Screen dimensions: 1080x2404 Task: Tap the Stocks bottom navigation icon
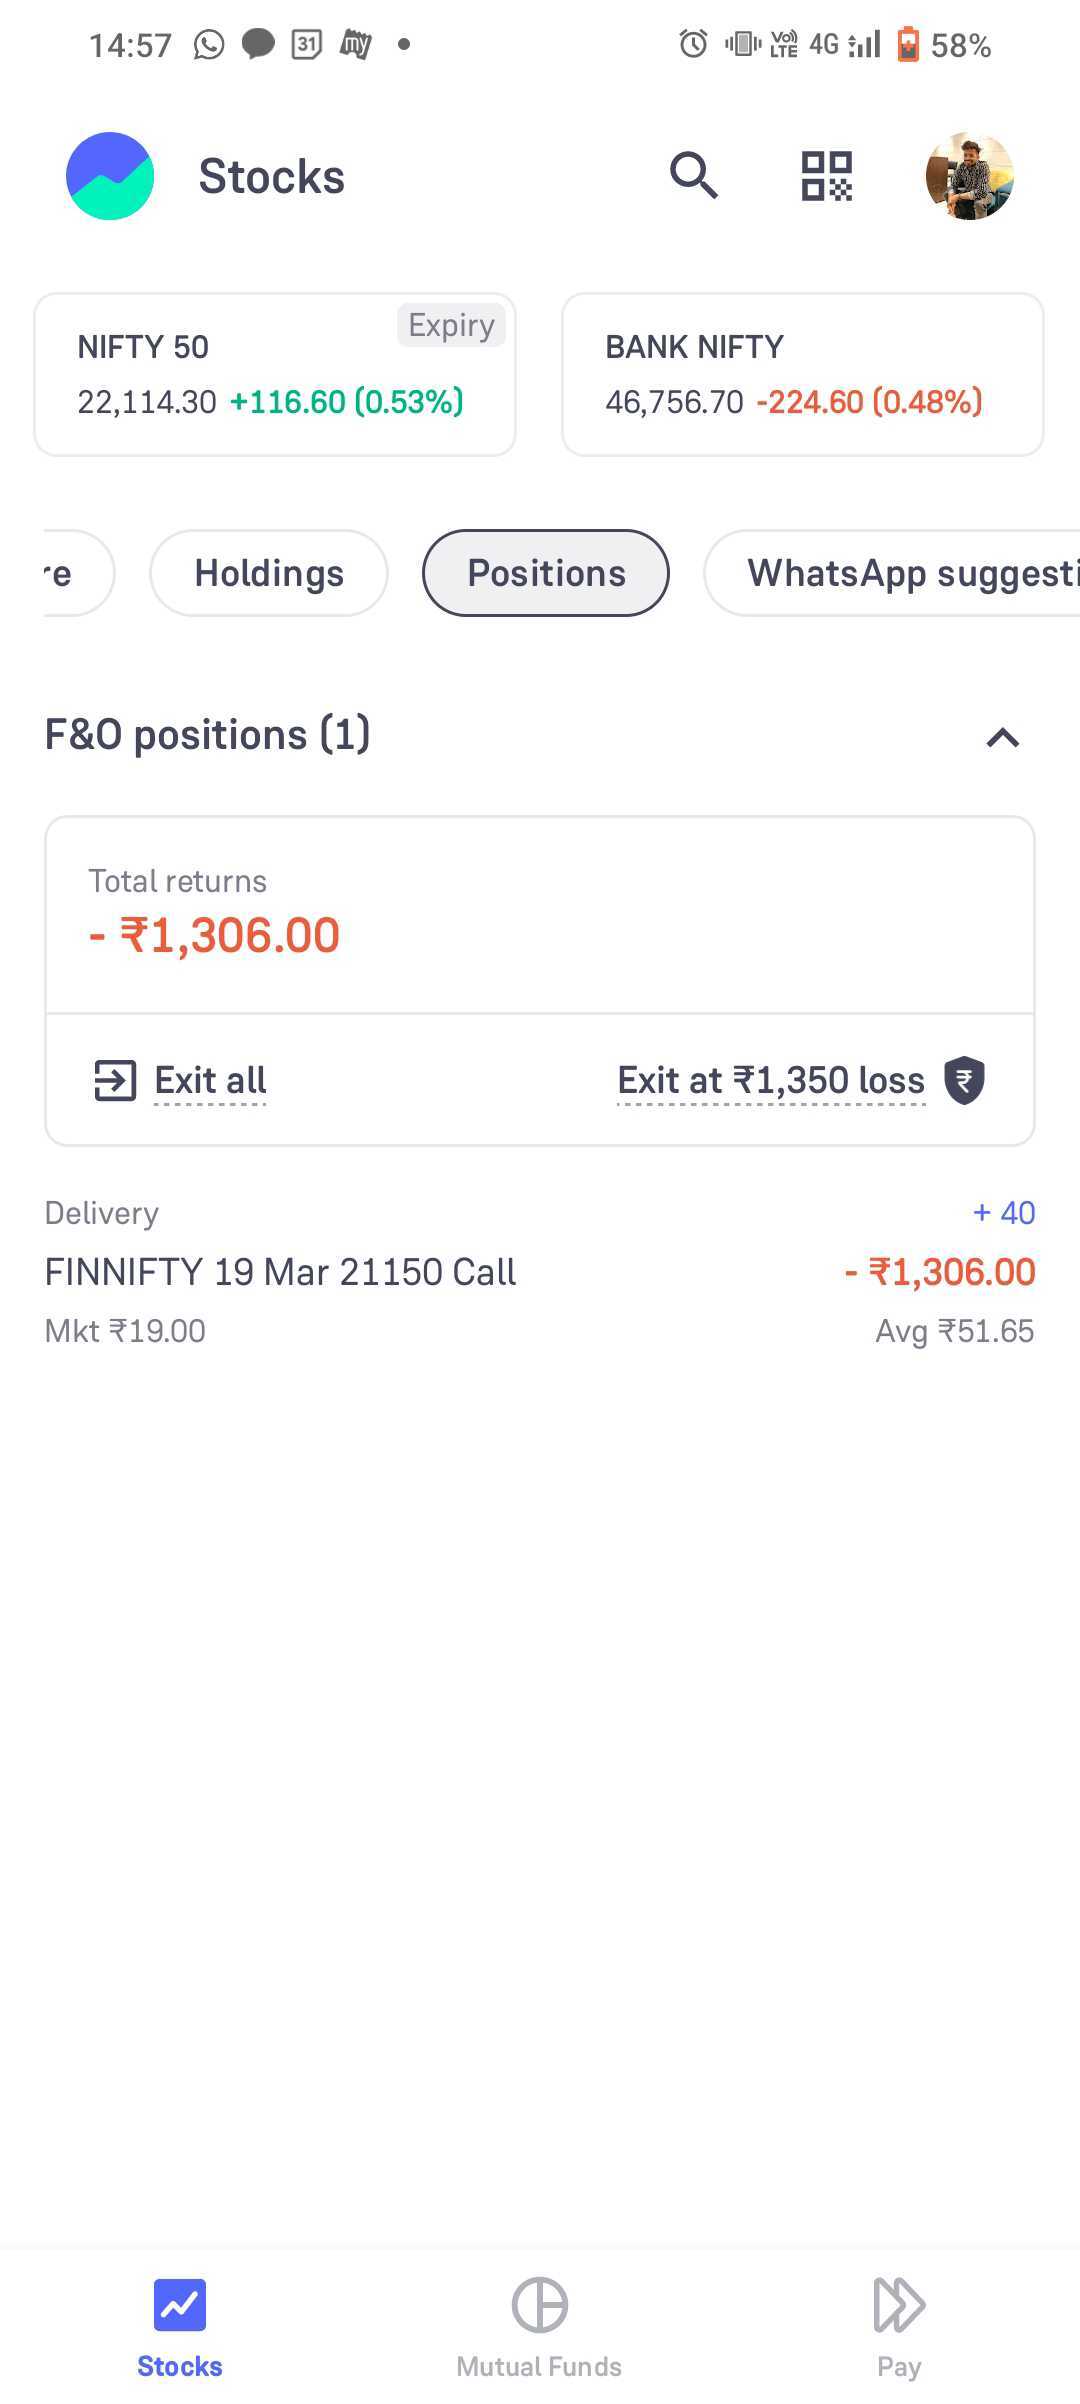pos(180,2304)
